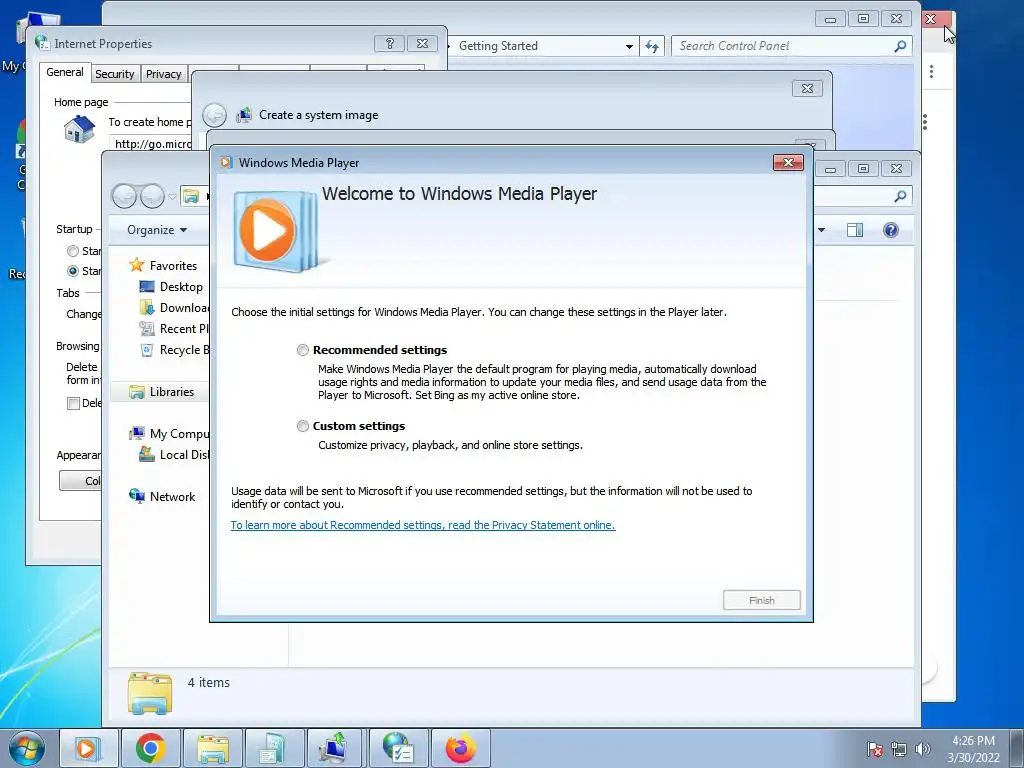
Task: Click the backup taskbar icon with green arrow
Action: click(x=336, y=748)
